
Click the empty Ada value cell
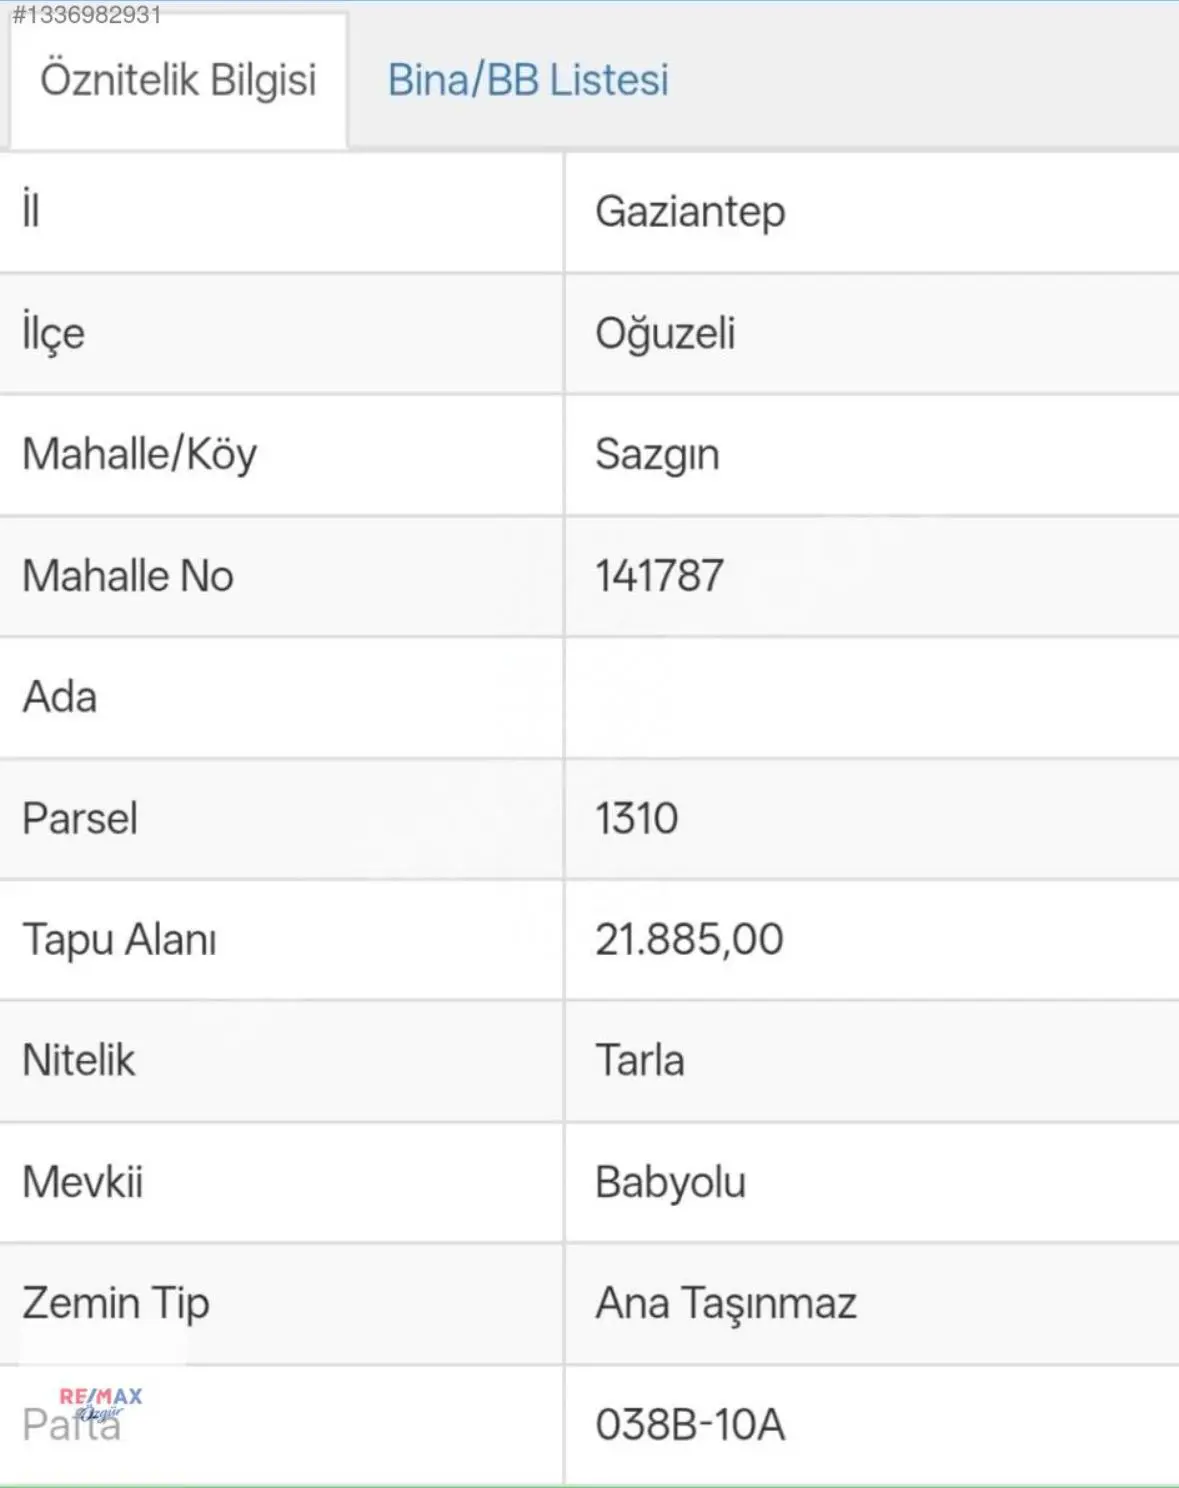pyautogui.click(x=871, y=698)
